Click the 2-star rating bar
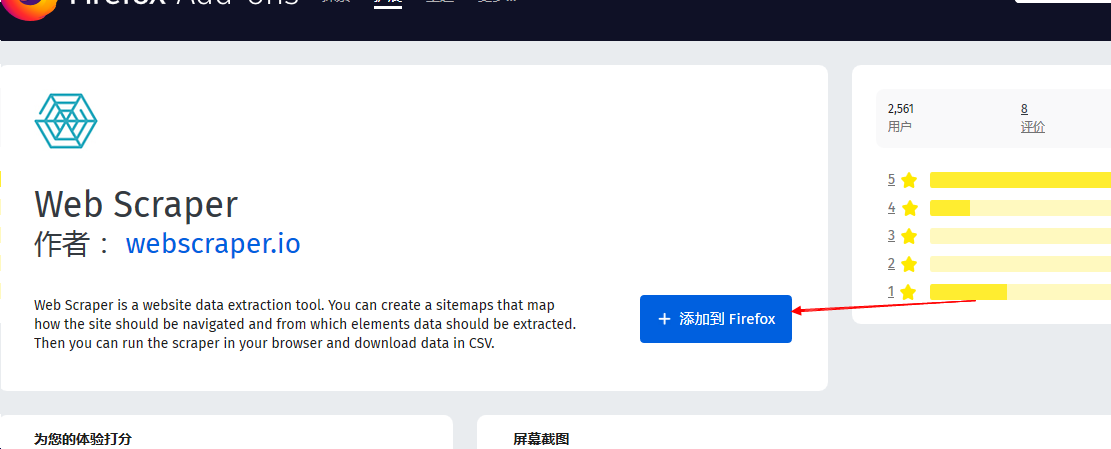 click(x=1020, y=263)
